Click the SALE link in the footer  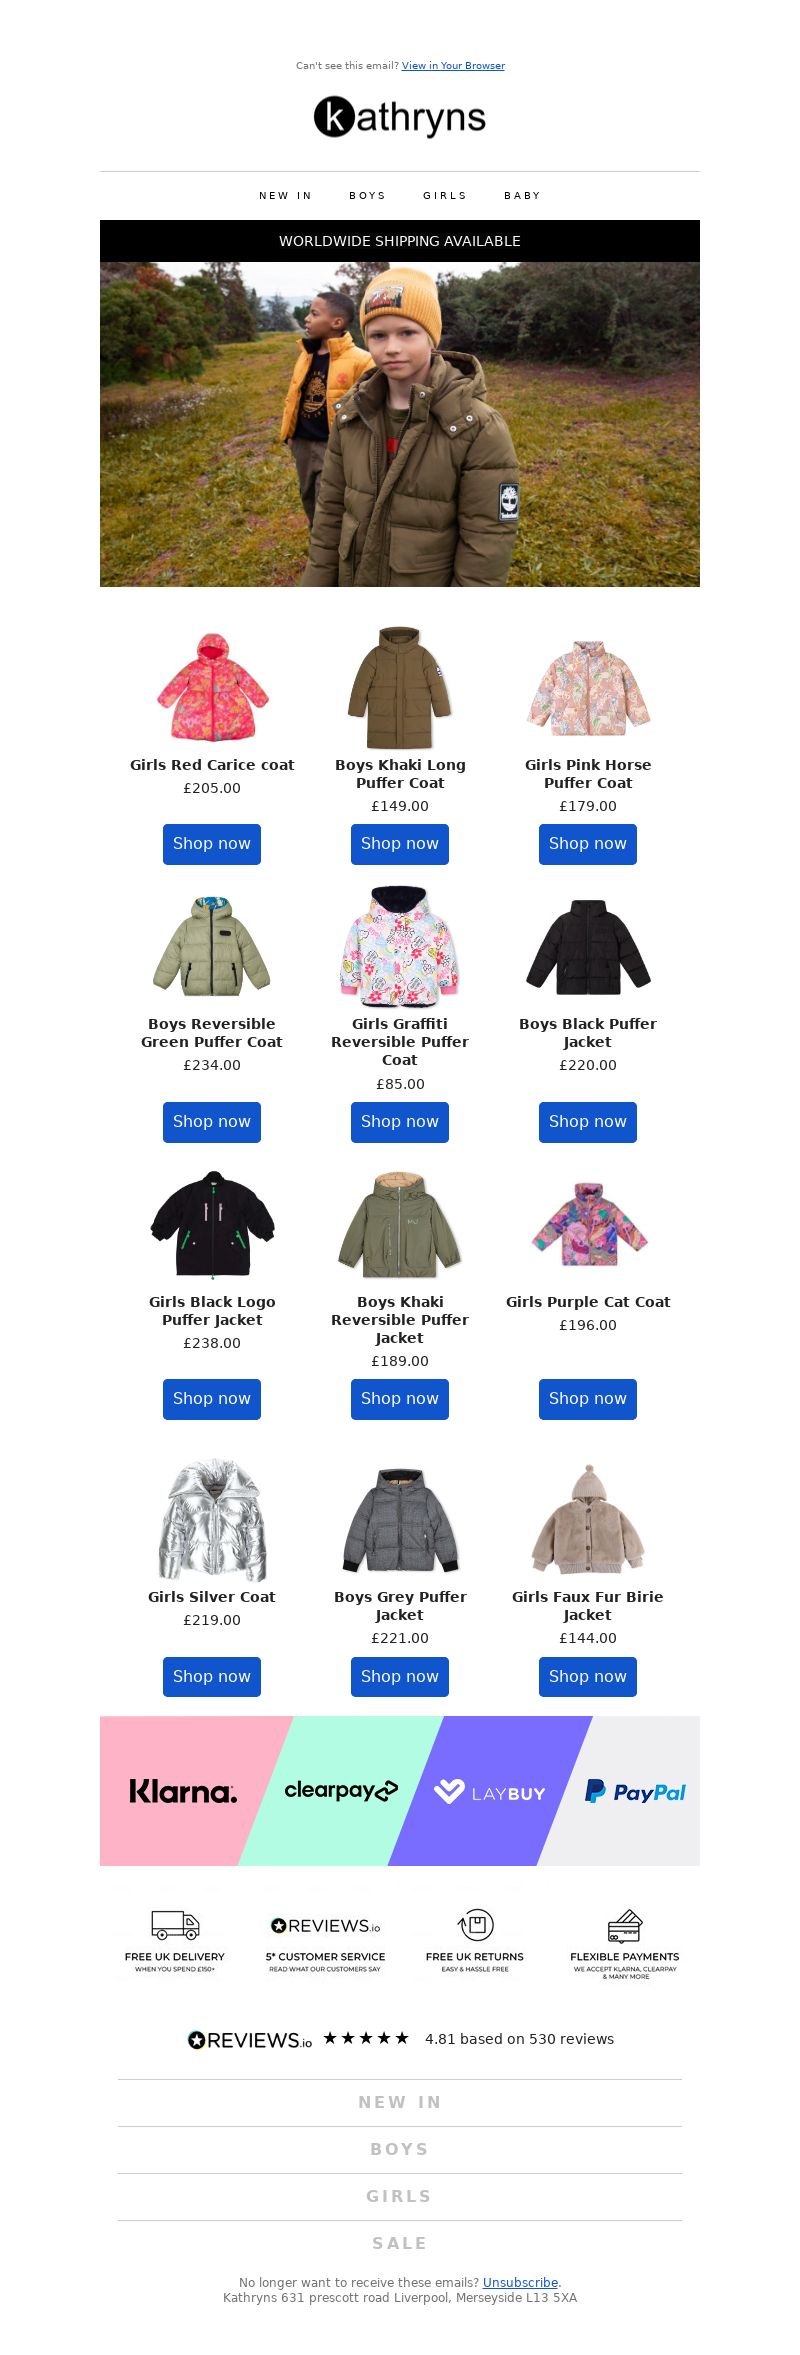400,2243
